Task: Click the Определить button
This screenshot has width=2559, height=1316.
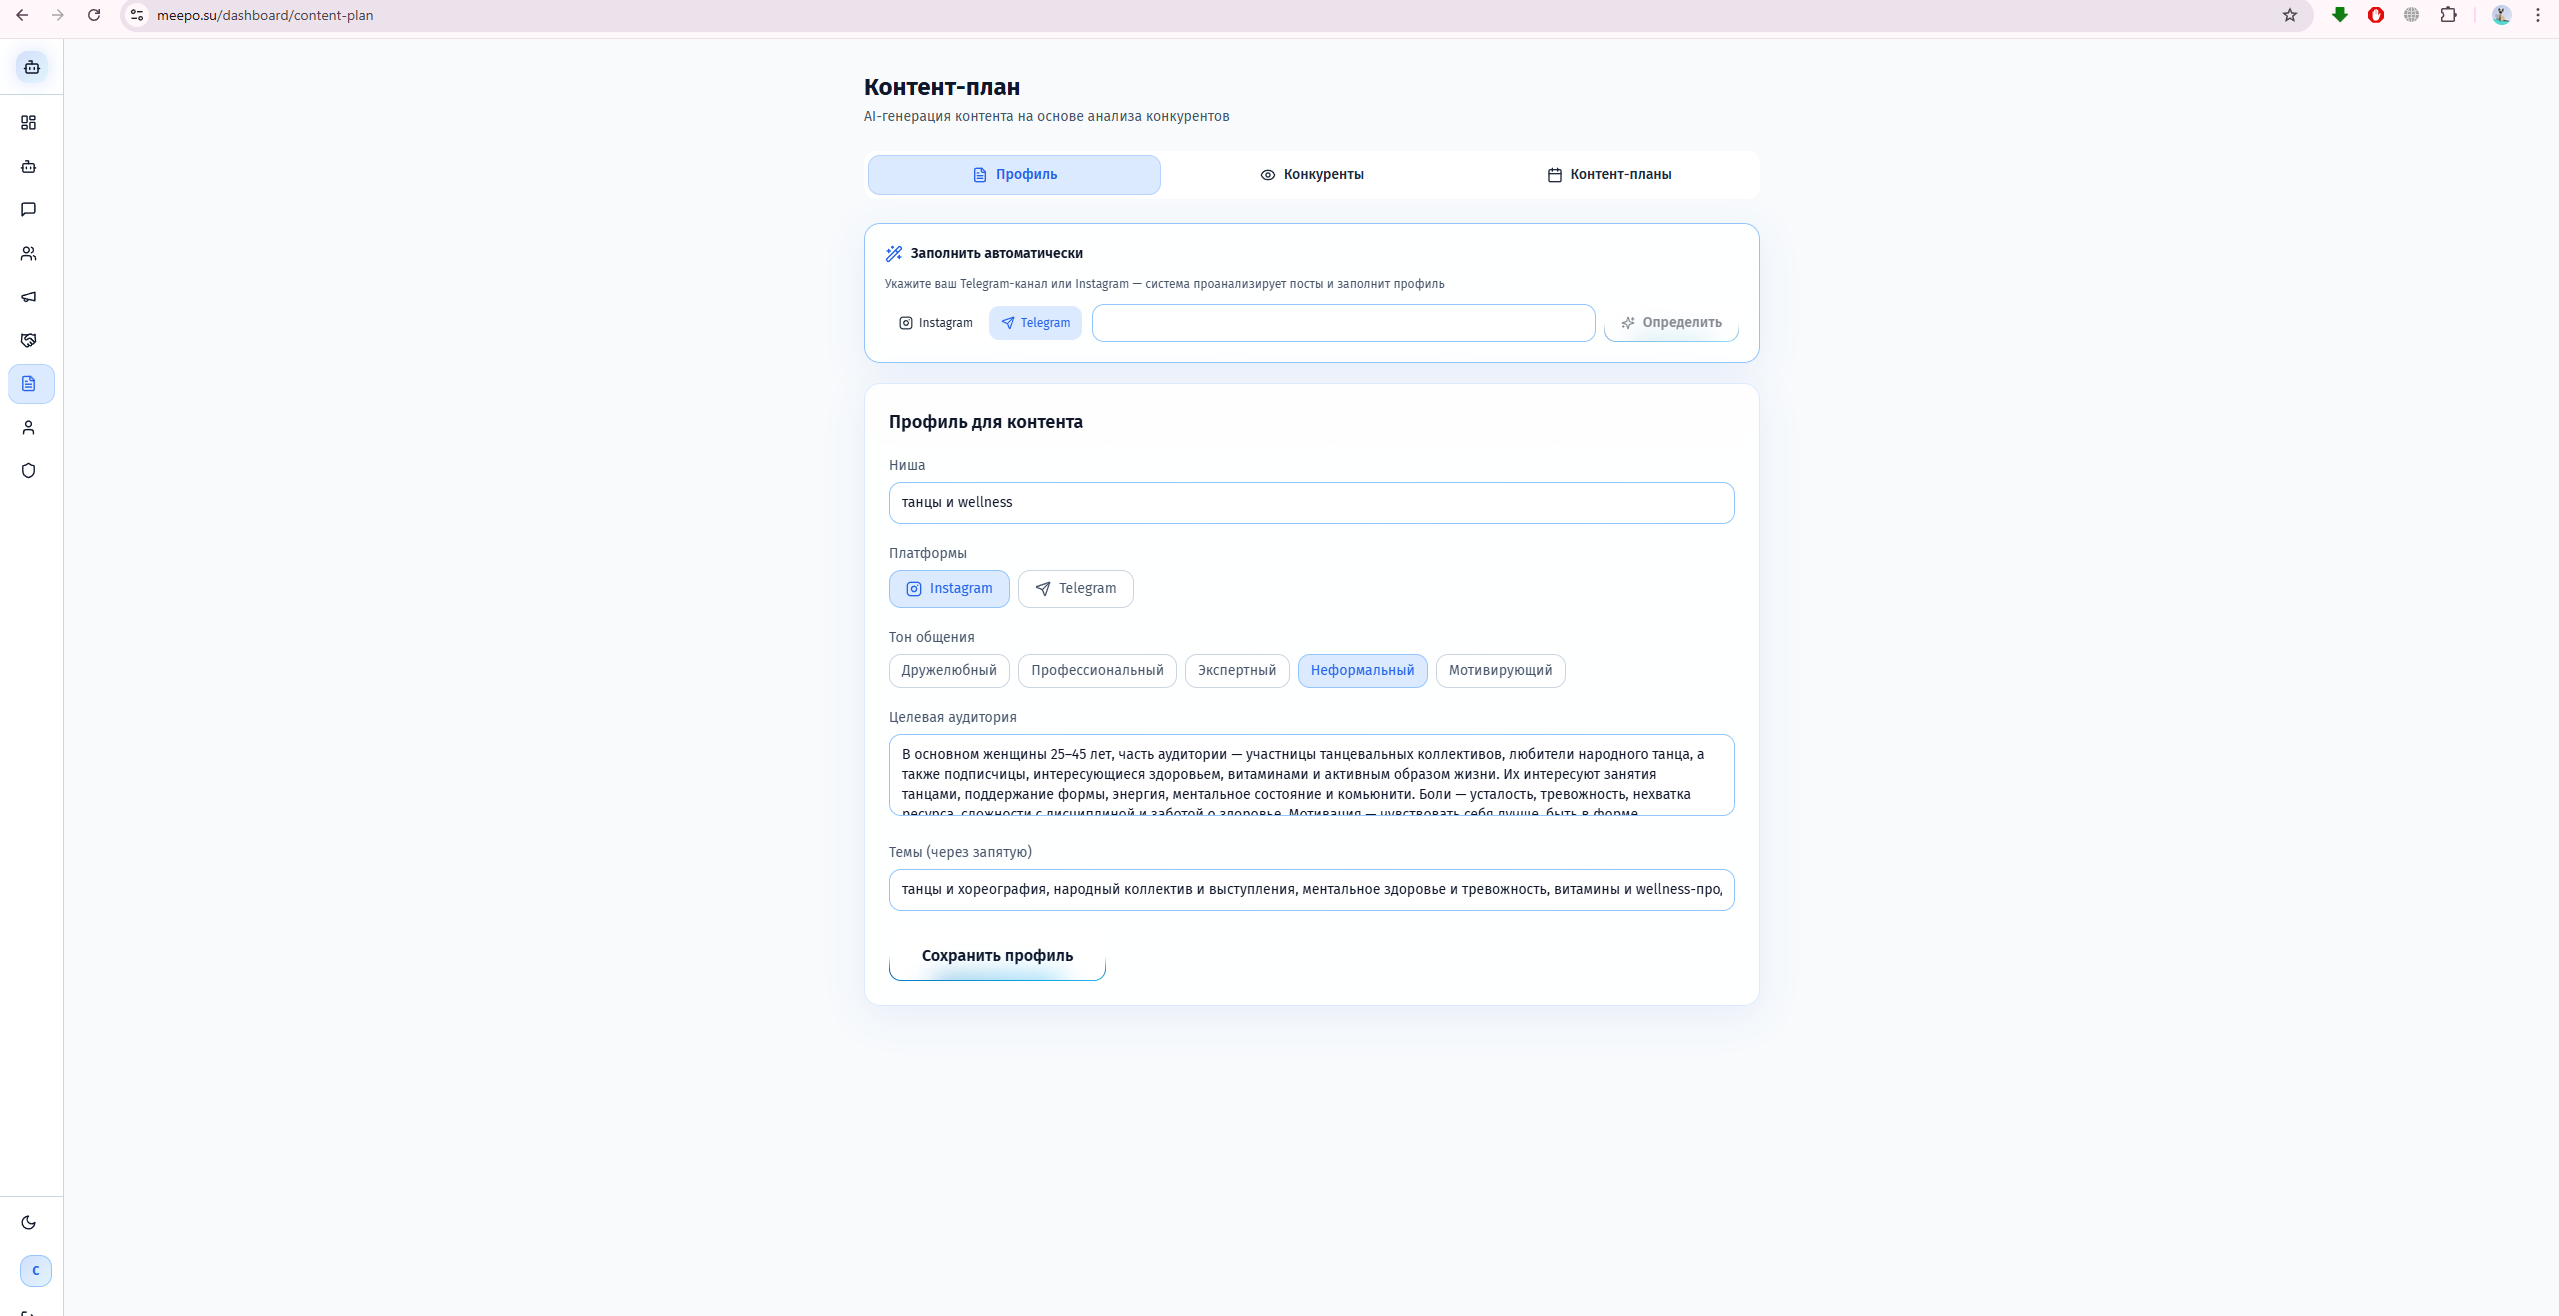Action: click(x=1671, y=323)
